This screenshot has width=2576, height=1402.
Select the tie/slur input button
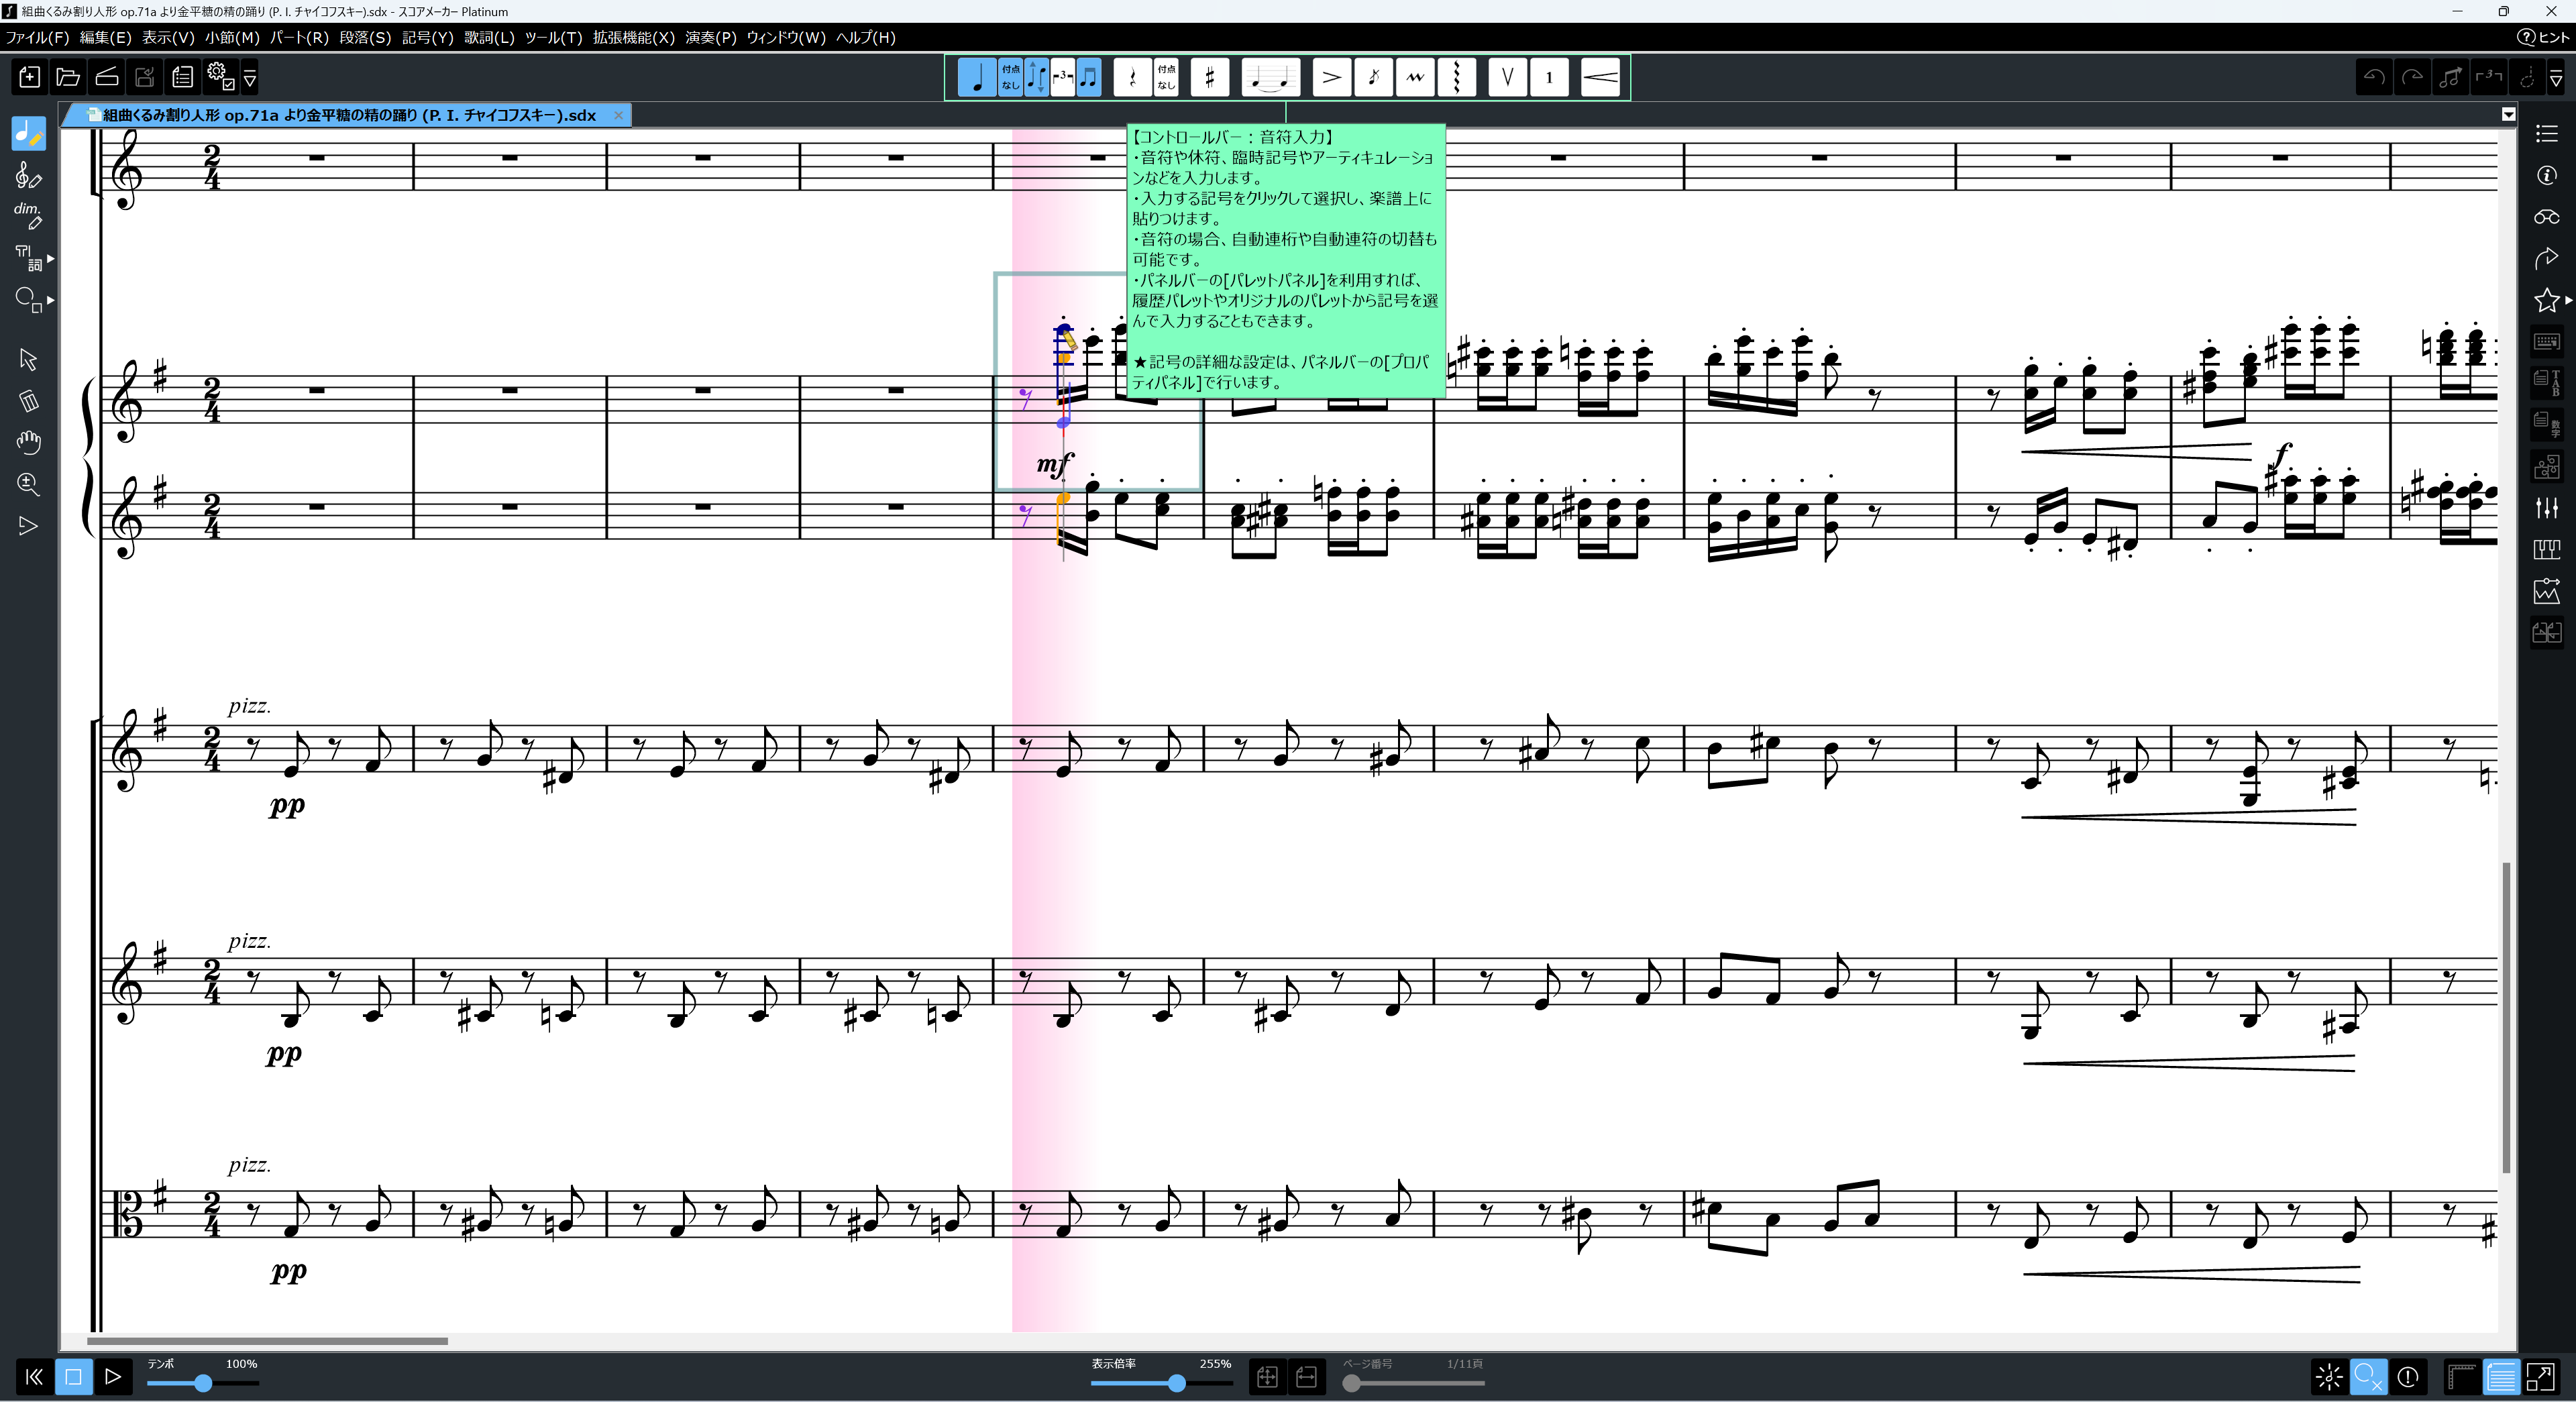coord(1271,77)
